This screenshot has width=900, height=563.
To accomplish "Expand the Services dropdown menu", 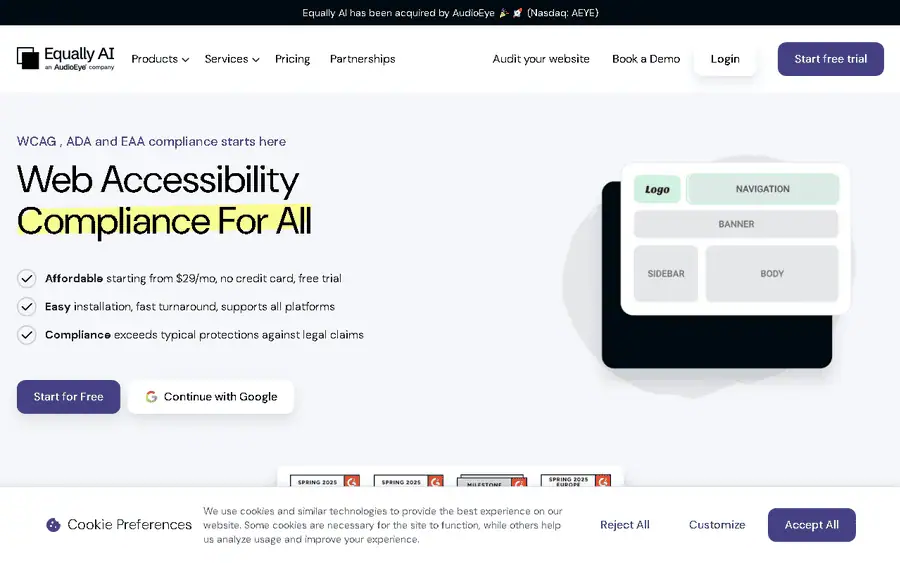I will pyautogui.click(x=232, y=59).
